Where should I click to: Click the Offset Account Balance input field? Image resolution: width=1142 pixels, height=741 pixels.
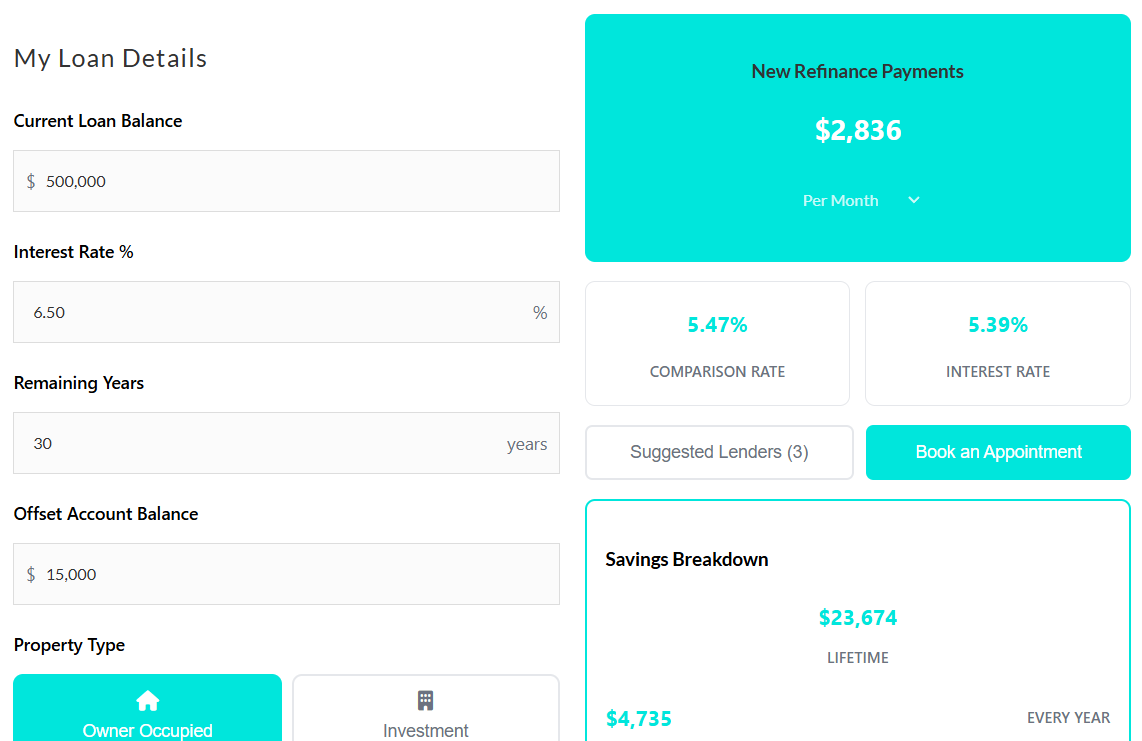tap(286, 574)
